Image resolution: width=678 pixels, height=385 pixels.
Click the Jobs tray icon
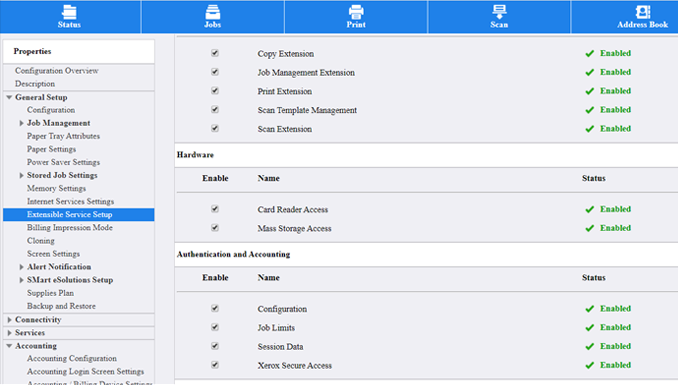(212, 12)
